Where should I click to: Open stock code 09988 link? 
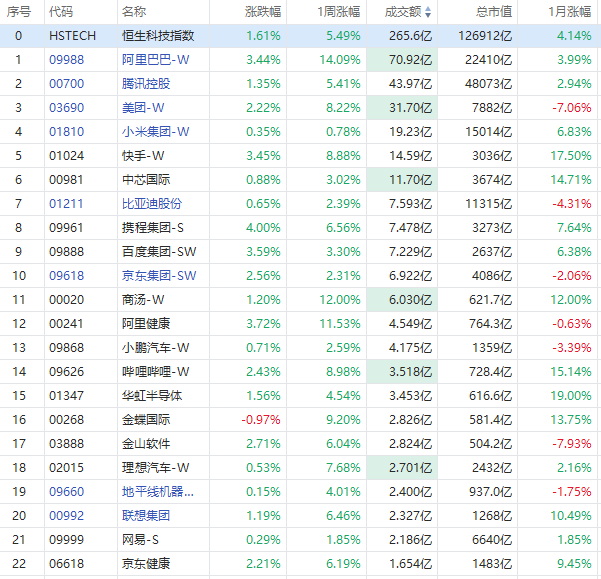coord(67,59)
